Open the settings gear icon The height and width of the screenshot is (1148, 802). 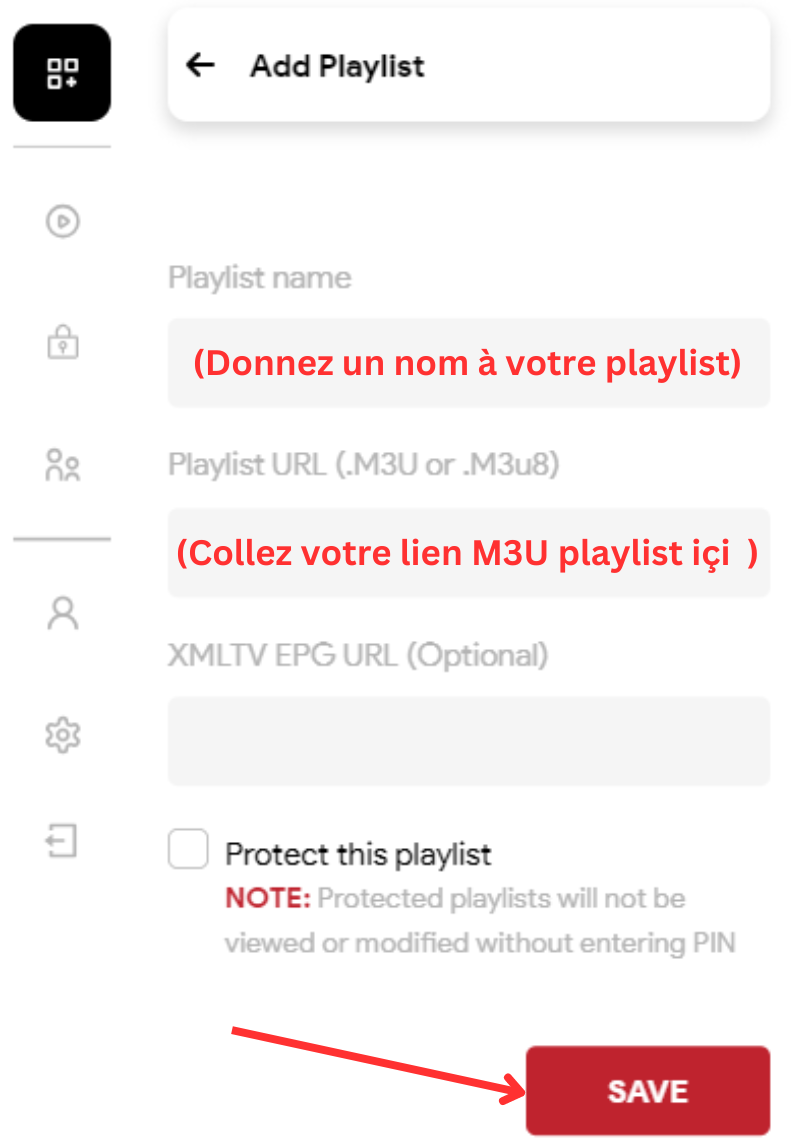point(62,735)
